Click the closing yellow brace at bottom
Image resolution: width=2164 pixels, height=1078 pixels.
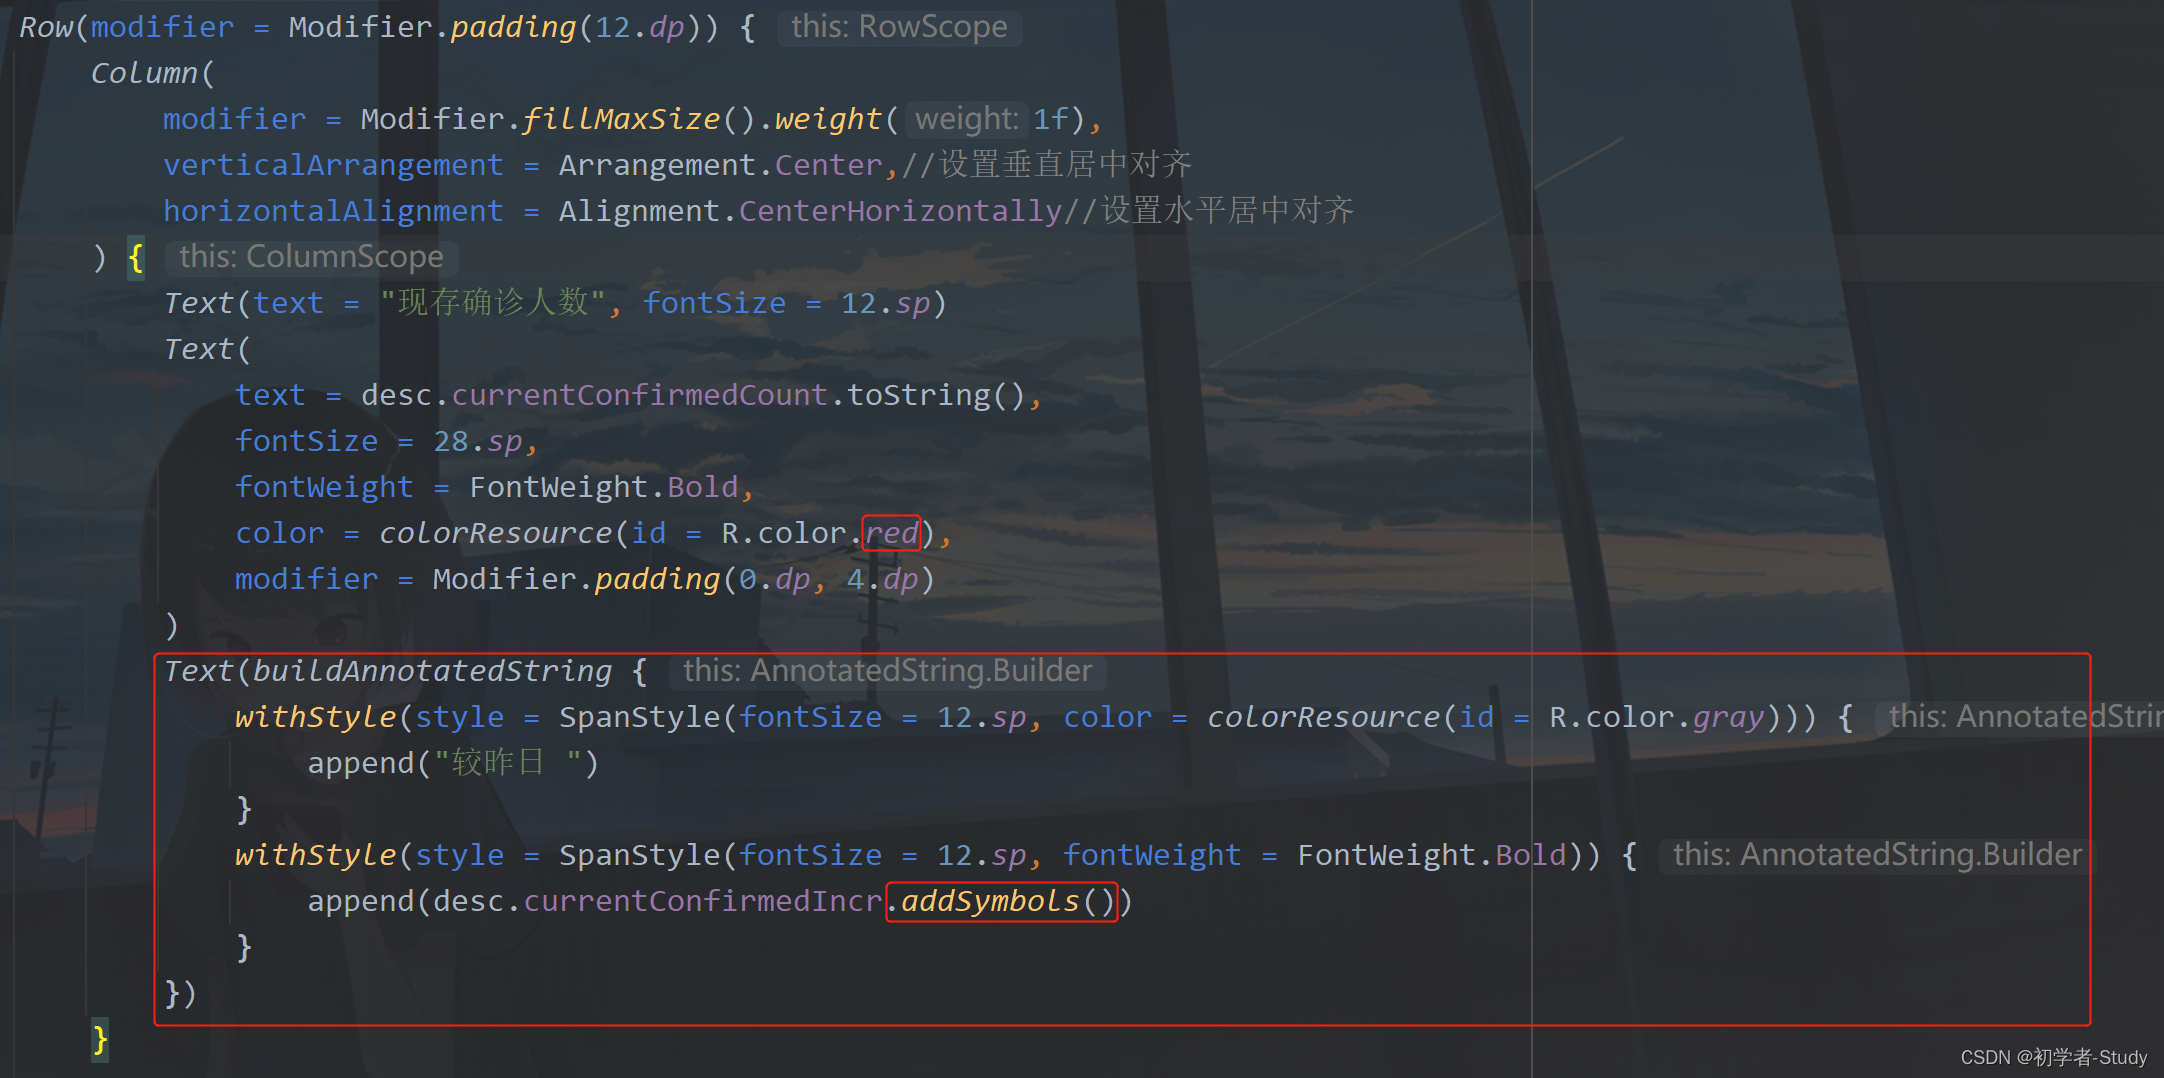tap(100, 1040)
